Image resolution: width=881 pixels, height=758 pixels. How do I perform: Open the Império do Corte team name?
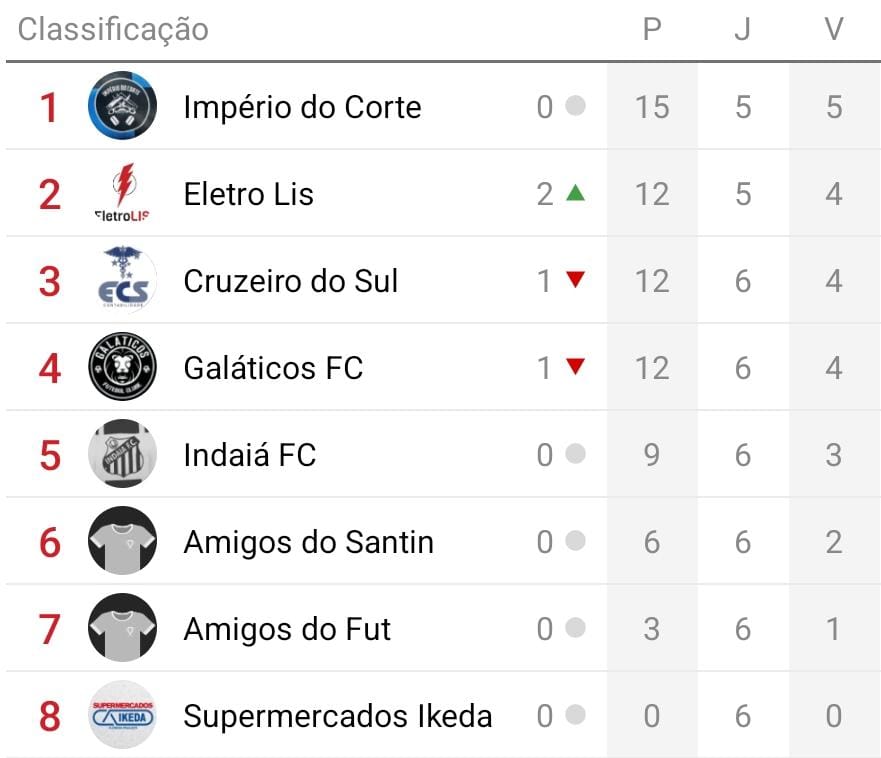click(x=302, y=107)
